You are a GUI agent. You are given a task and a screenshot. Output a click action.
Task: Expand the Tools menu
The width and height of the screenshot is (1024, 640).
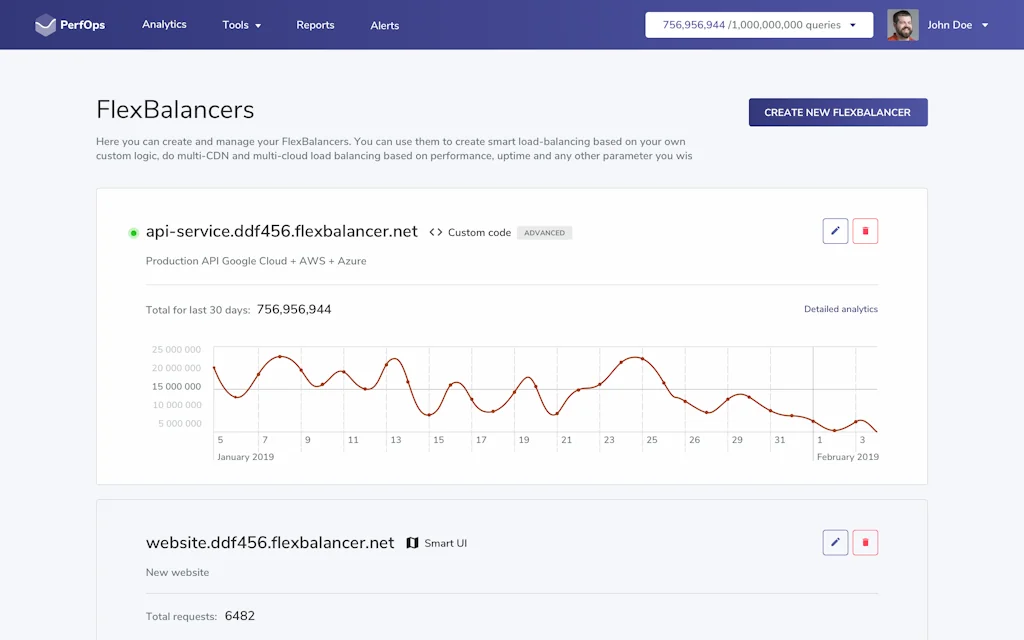point(241,25)
